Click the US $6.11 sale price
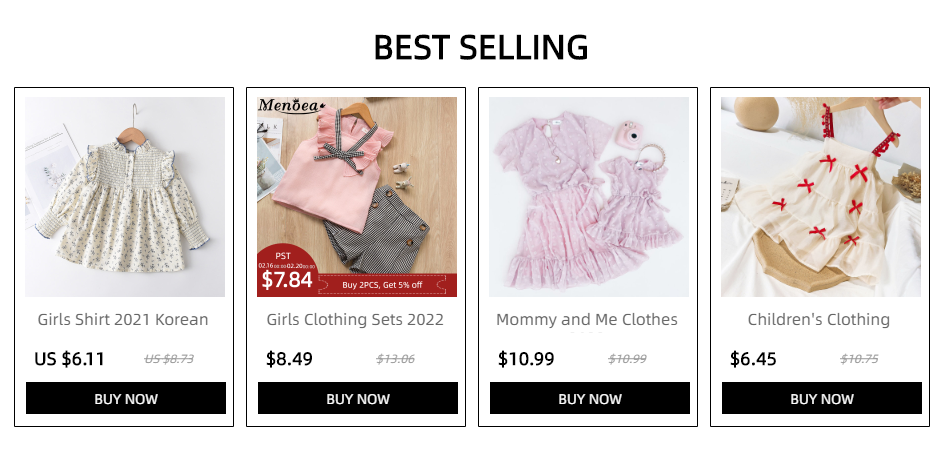Image resolution: width=944 pixels, height=449 pixels. (69, 359)
